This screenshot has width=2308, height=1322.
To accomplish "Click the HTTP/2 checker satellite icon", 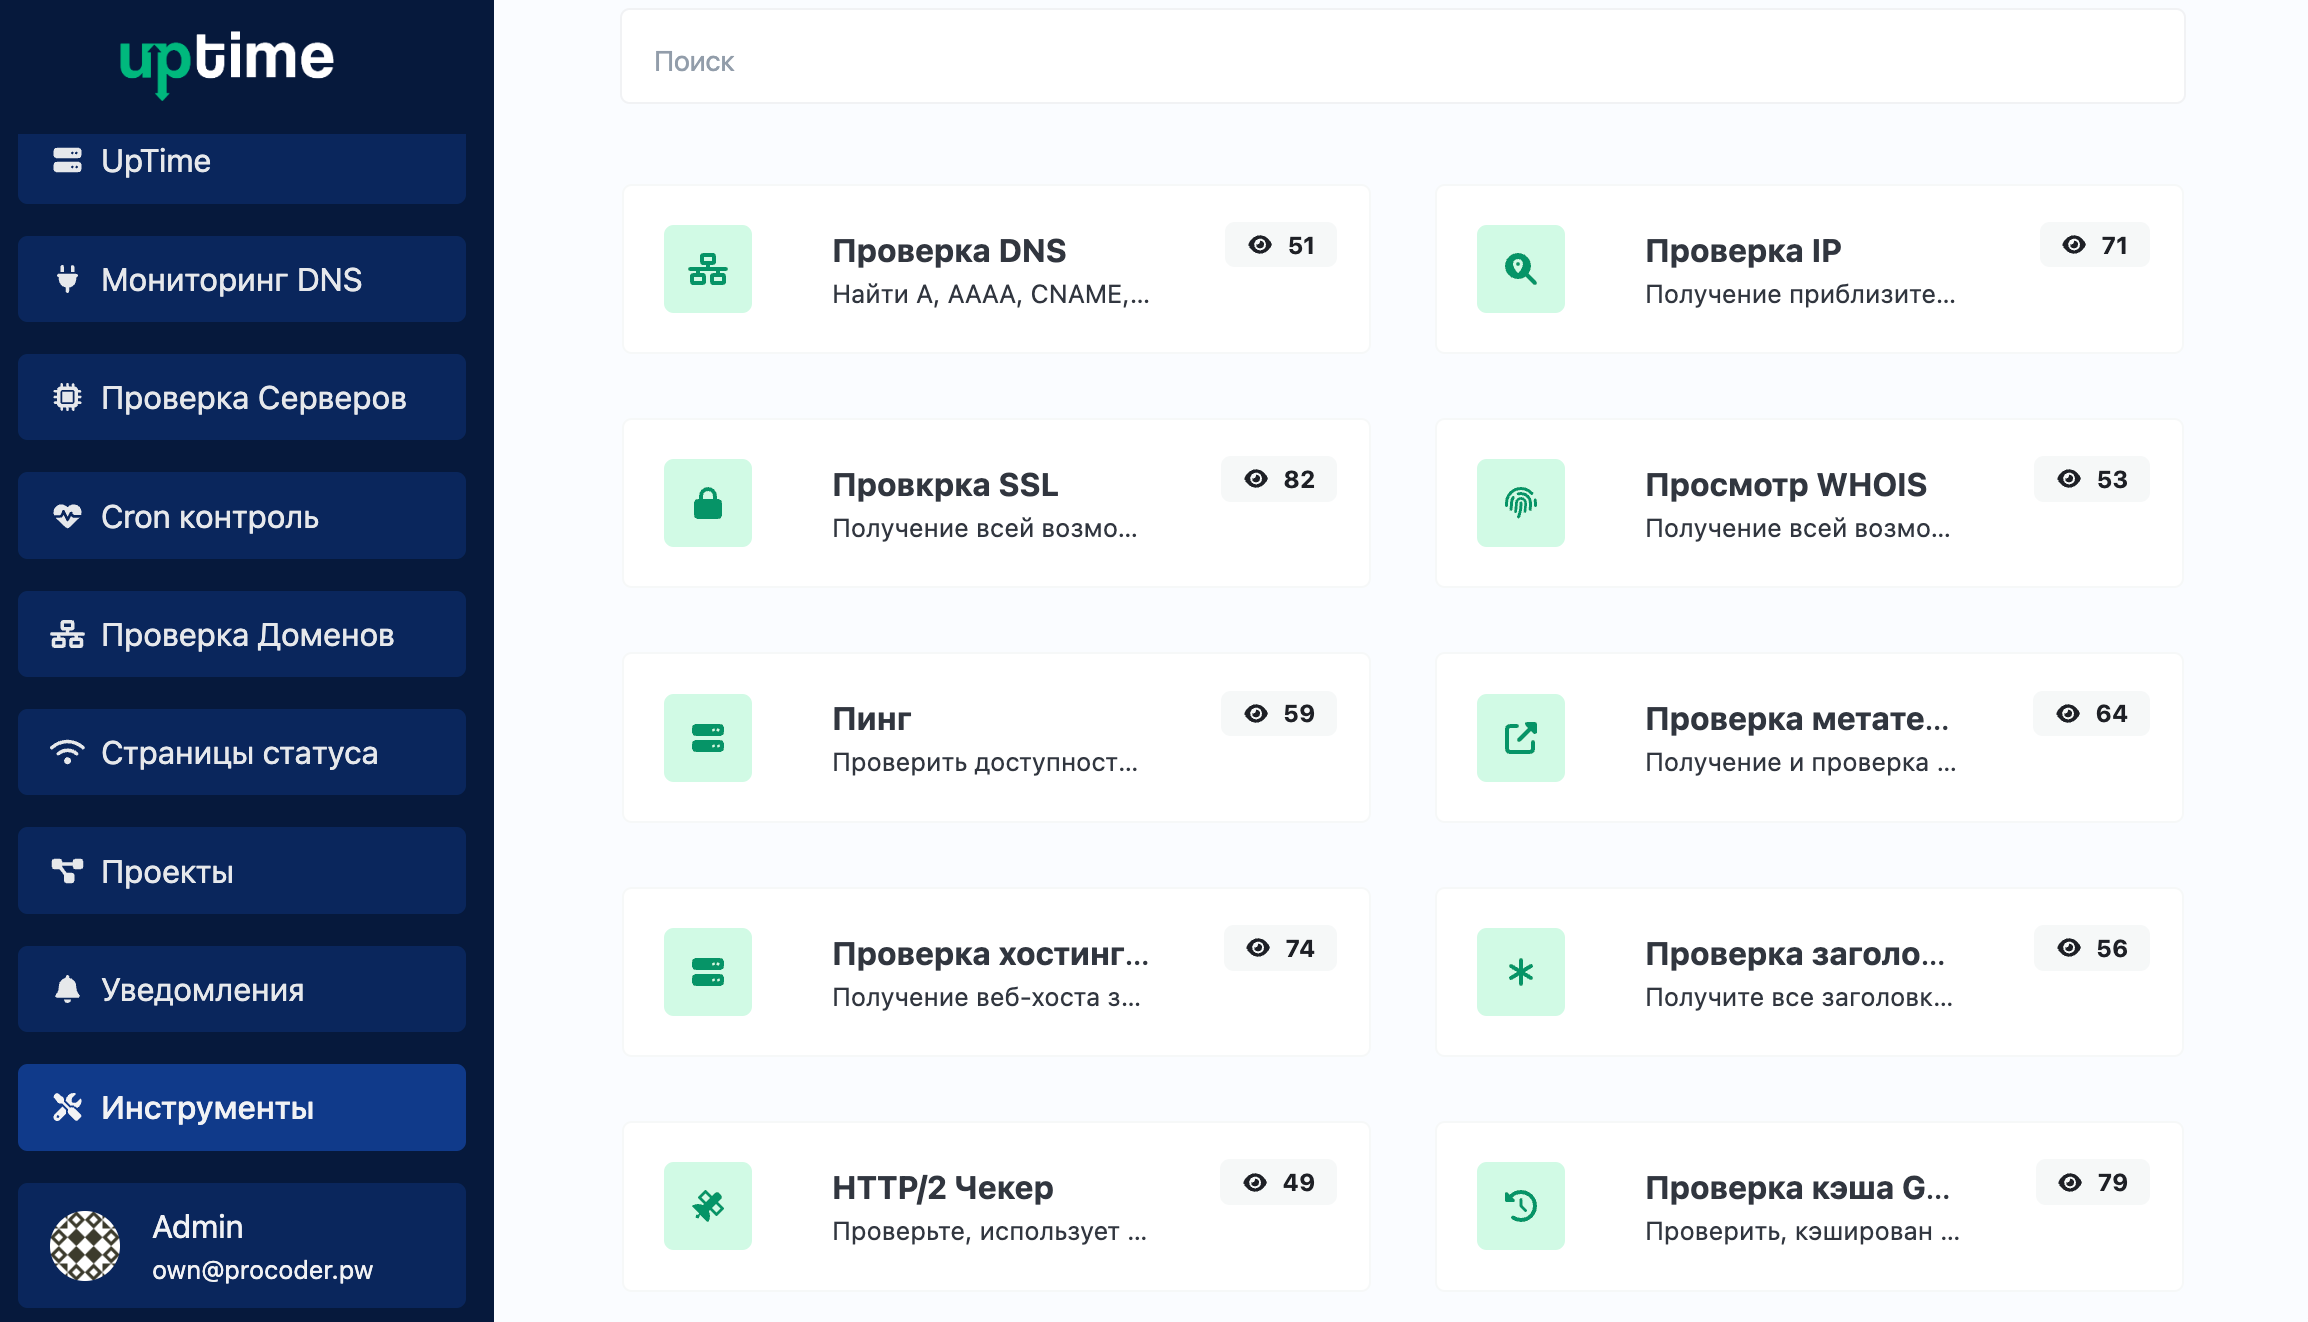I will 707,1206.
